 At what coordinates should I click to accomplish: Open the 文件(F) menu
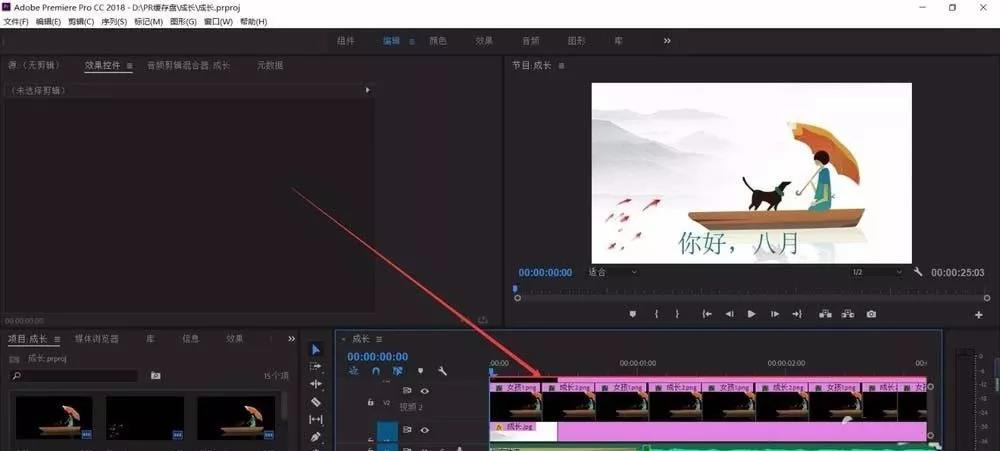16,22
